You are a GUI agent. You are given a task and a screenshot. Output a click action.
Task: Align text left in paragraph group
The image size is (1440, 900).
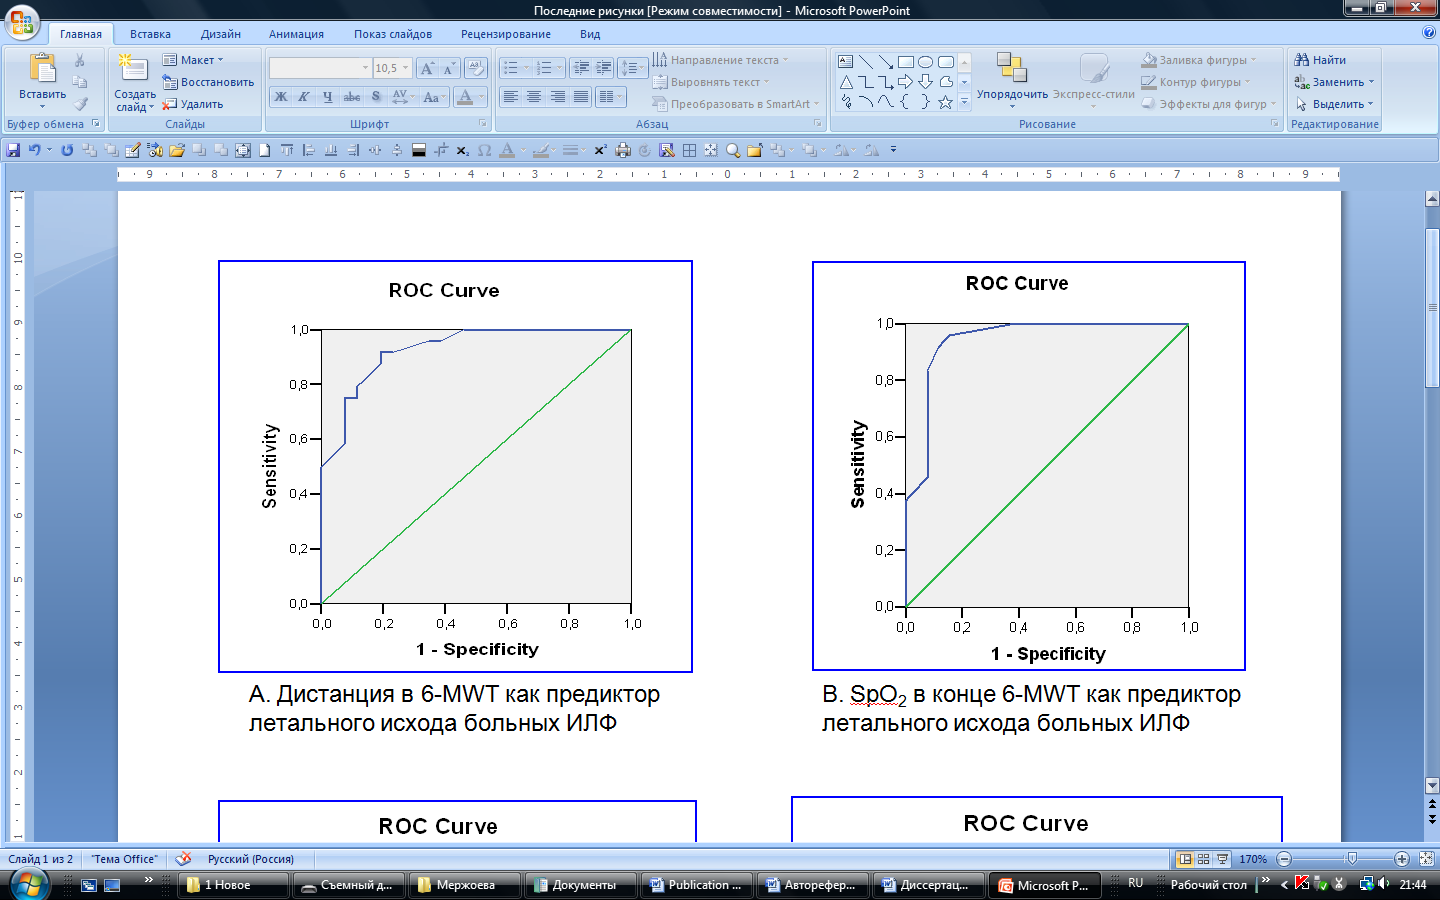pos(510,97)
